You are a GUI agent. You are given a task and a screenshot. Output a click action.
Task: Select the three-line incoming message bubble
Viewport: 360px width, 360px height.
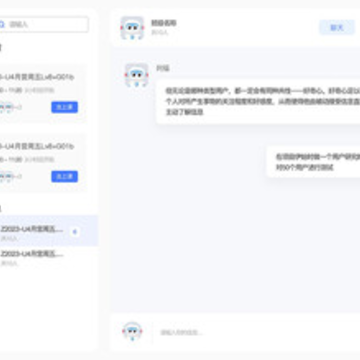click(258, 102)
